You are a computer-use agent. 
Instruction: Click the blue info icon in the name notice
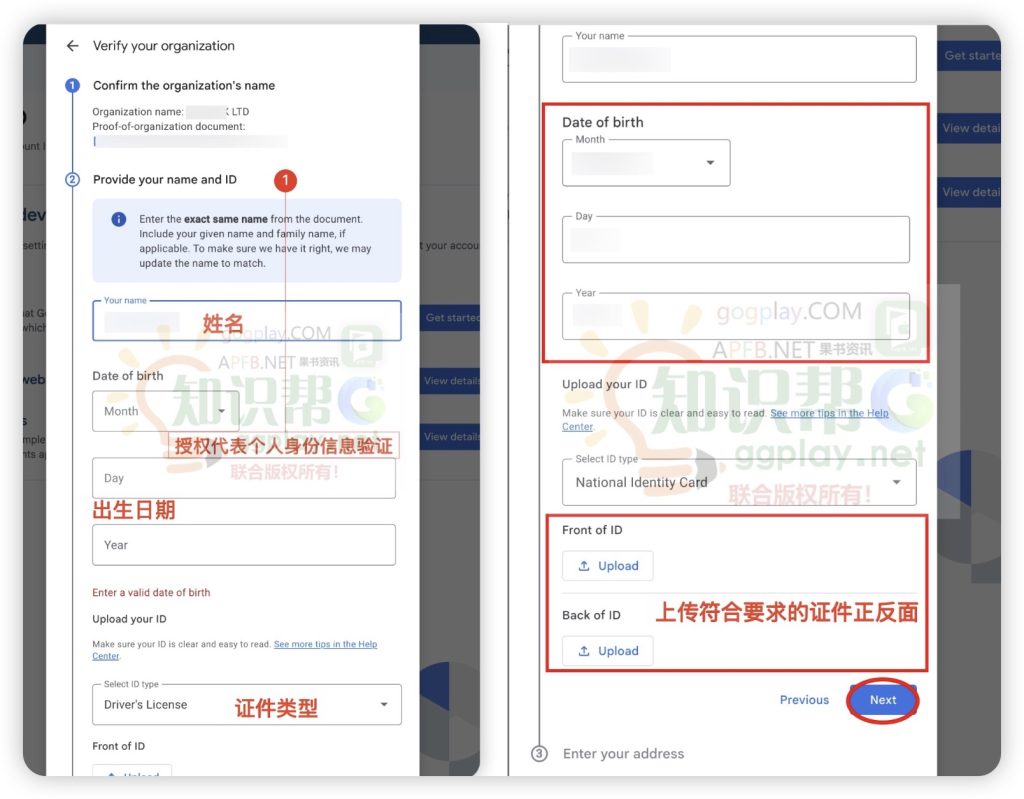click(118, 220)
